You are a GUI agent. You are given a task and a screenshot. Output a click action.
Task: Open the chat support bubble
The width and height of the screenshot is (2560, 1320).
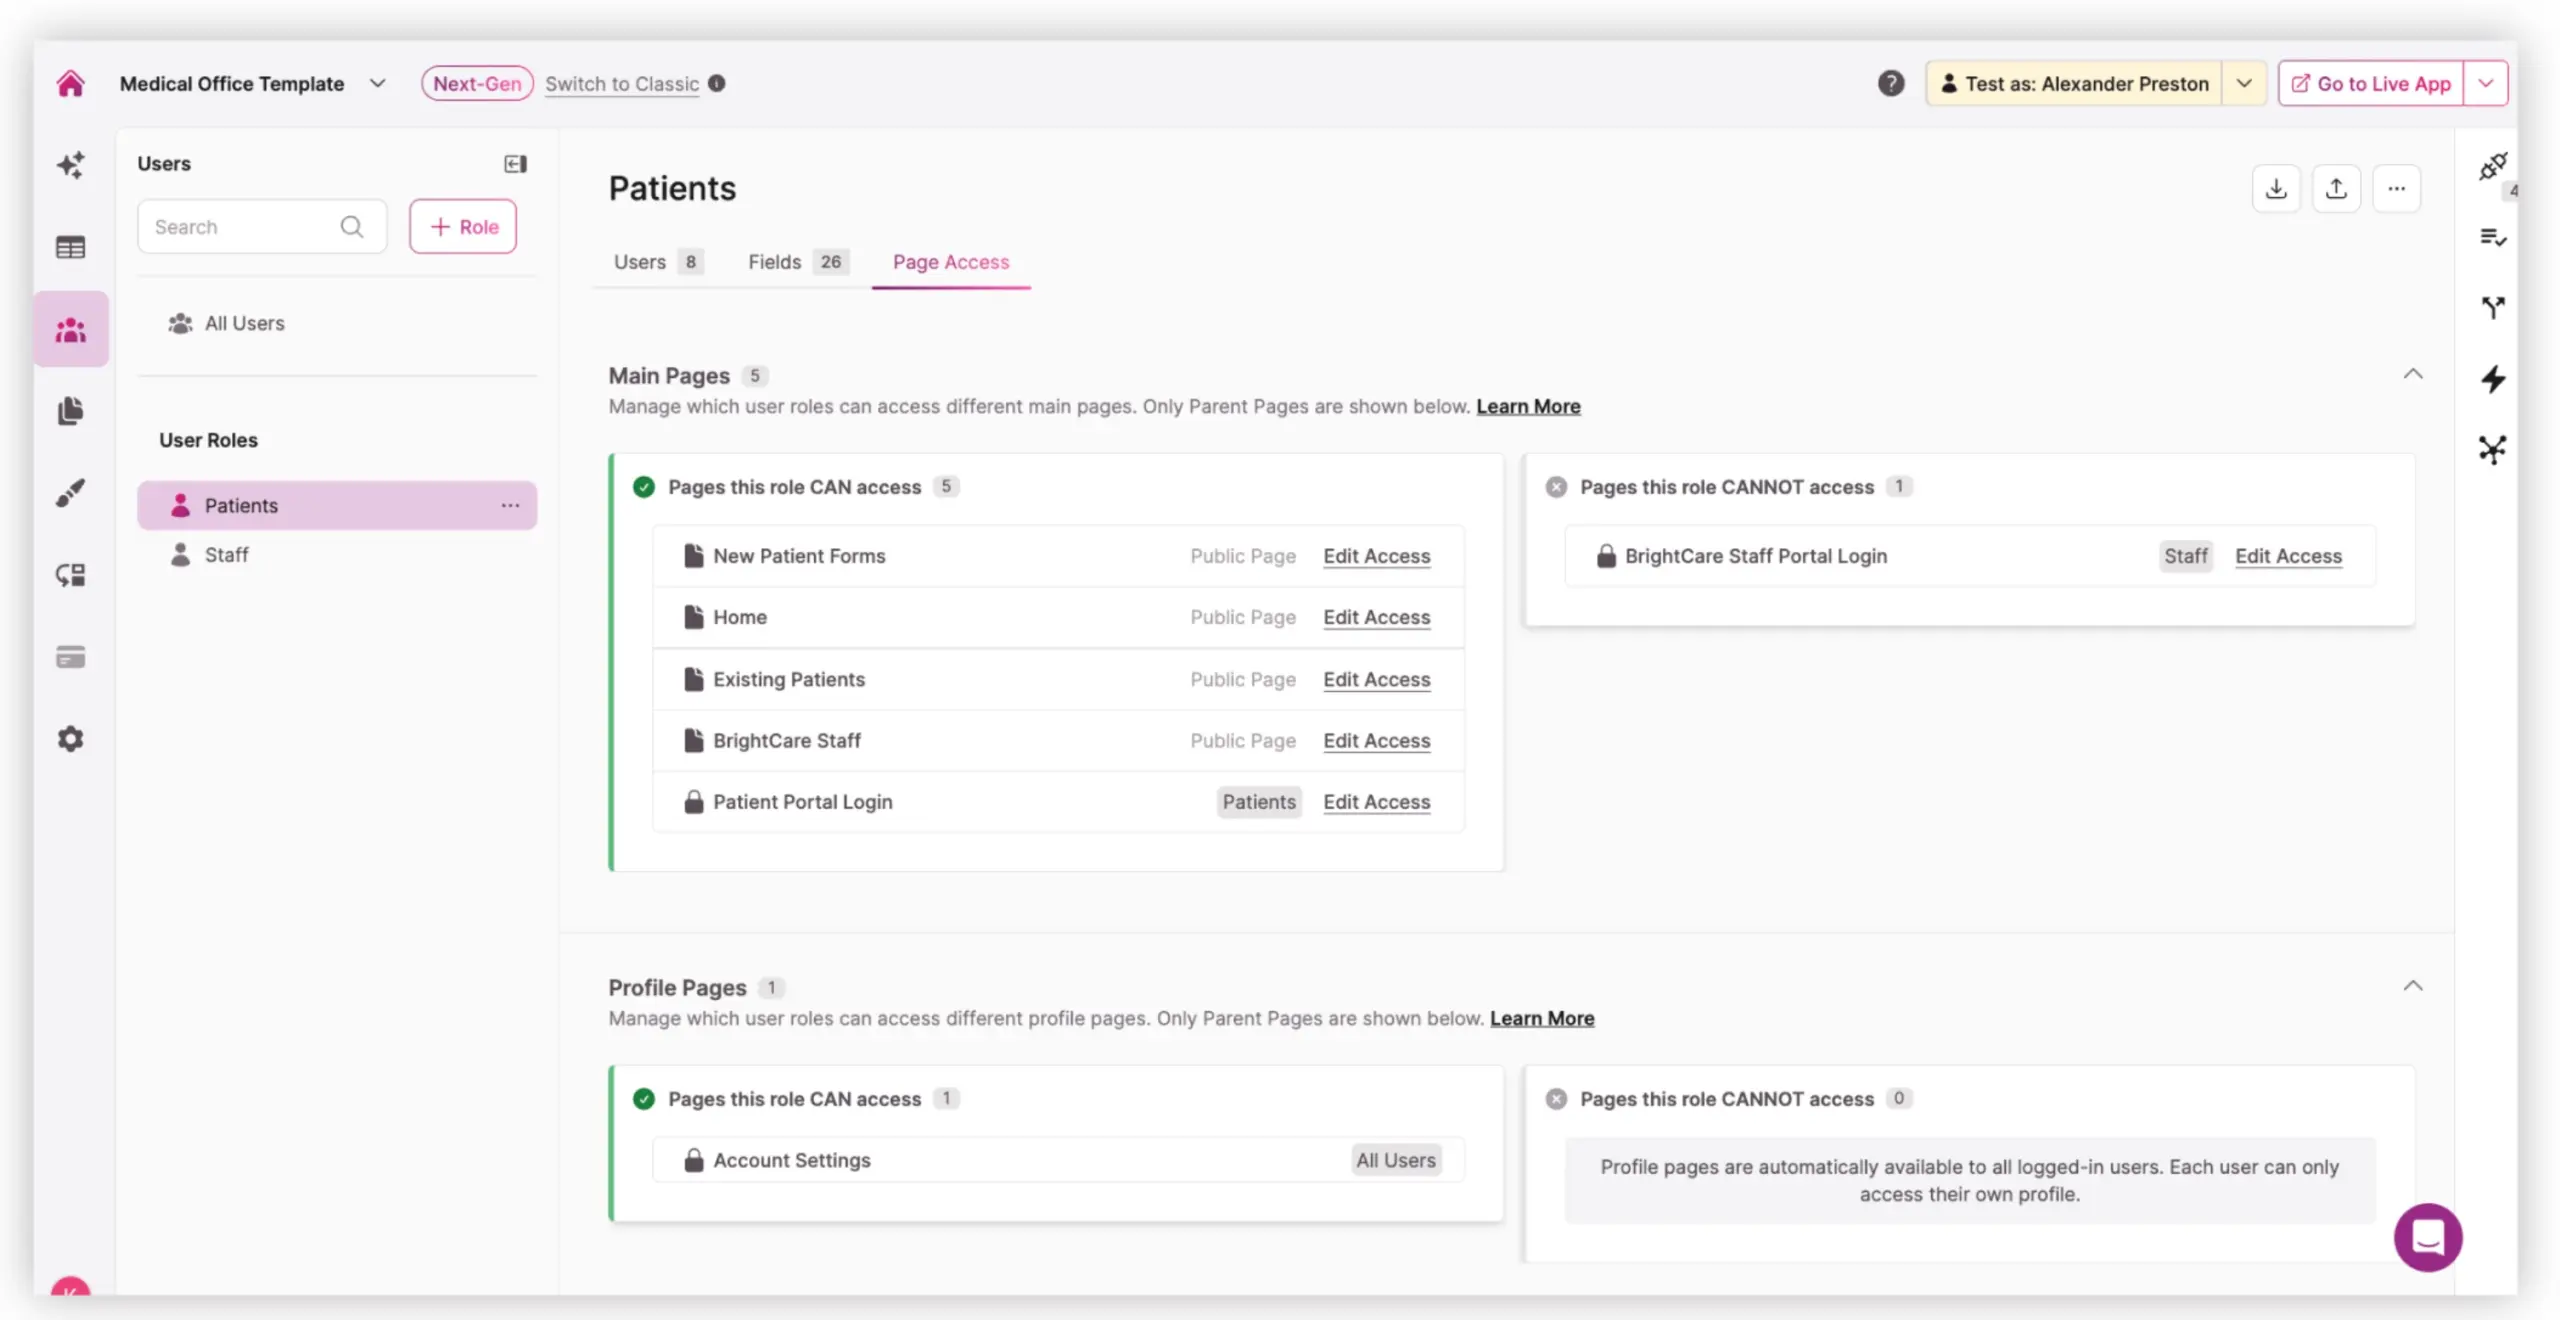[2427, 1237]
